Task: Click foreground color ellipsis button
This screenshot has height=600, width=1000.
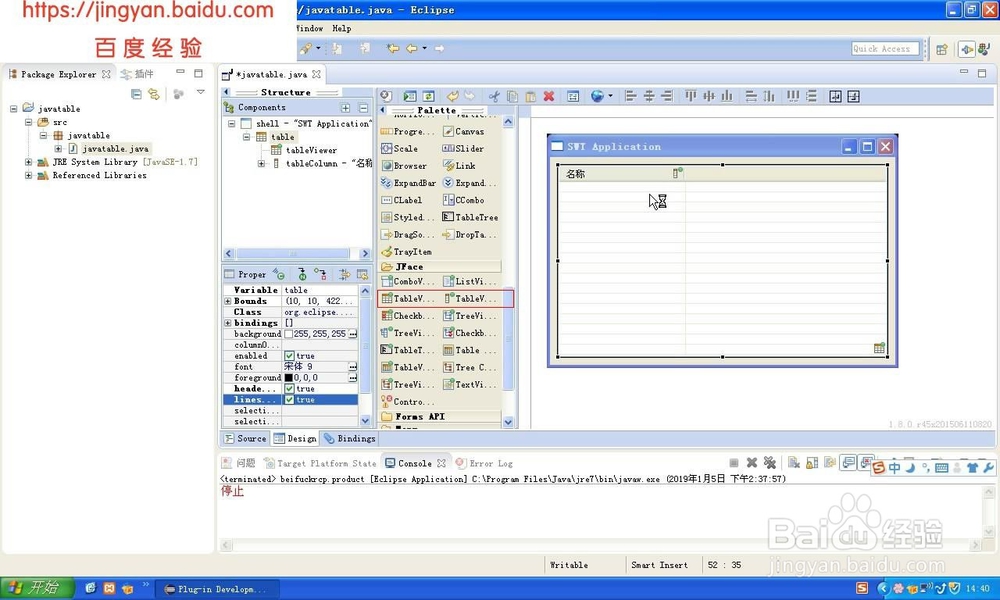Action: coord(353,378)
